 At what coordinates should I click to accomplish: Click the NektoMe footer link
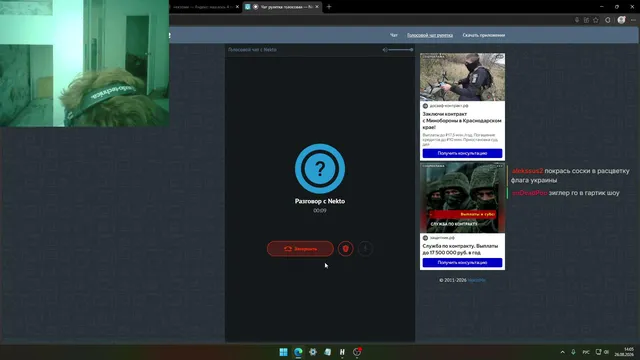pos(477,280)
